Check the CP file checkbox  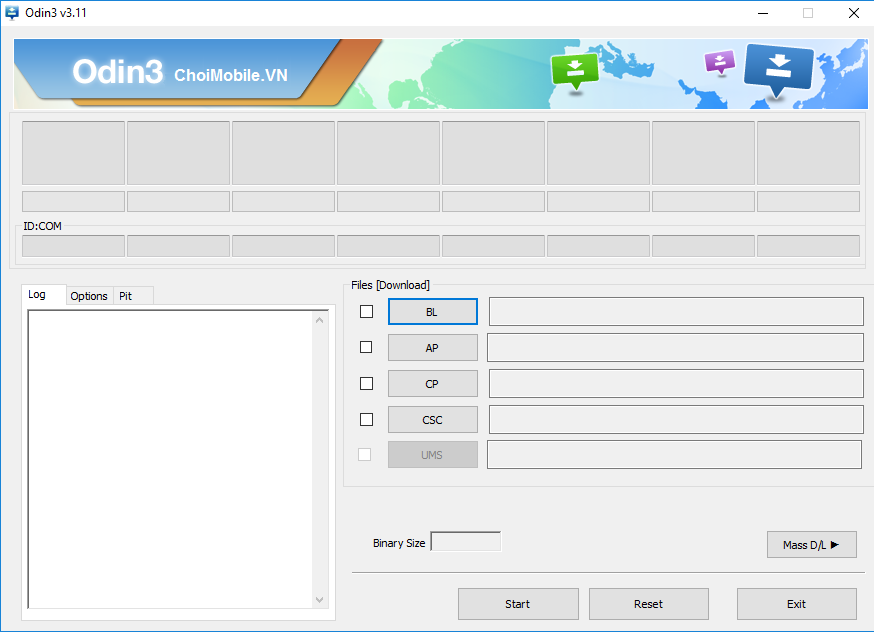366,383
